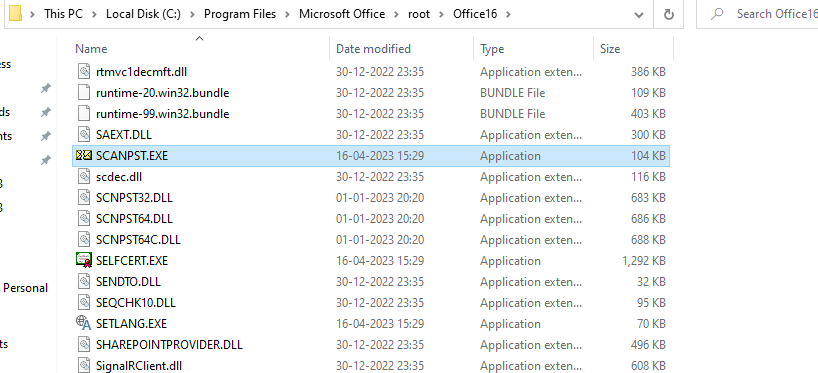
Task: Select the SignalRClient.dll file name
Action: pyautogui.click(x=139, y=366)
